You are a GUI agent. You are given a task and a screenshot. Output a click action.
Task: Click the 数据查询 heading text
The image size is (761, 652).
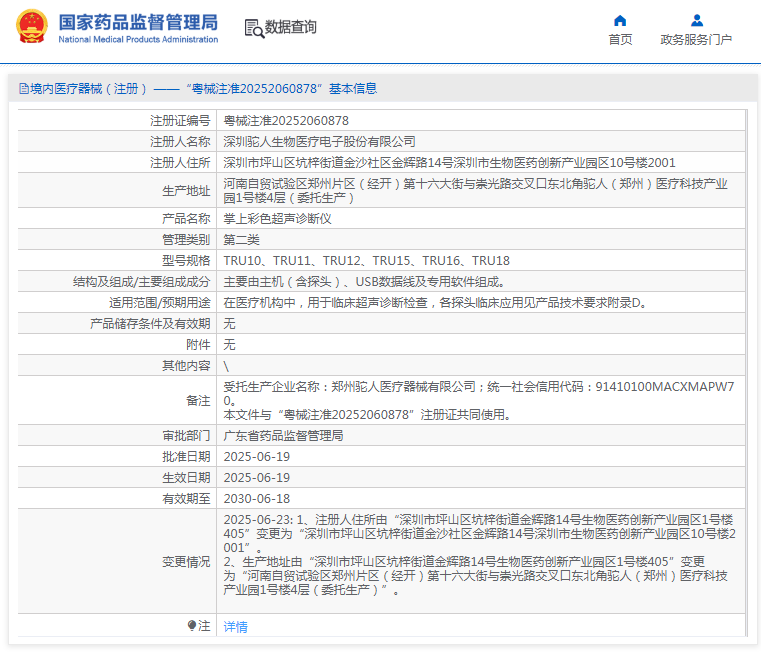coord(291,27)
